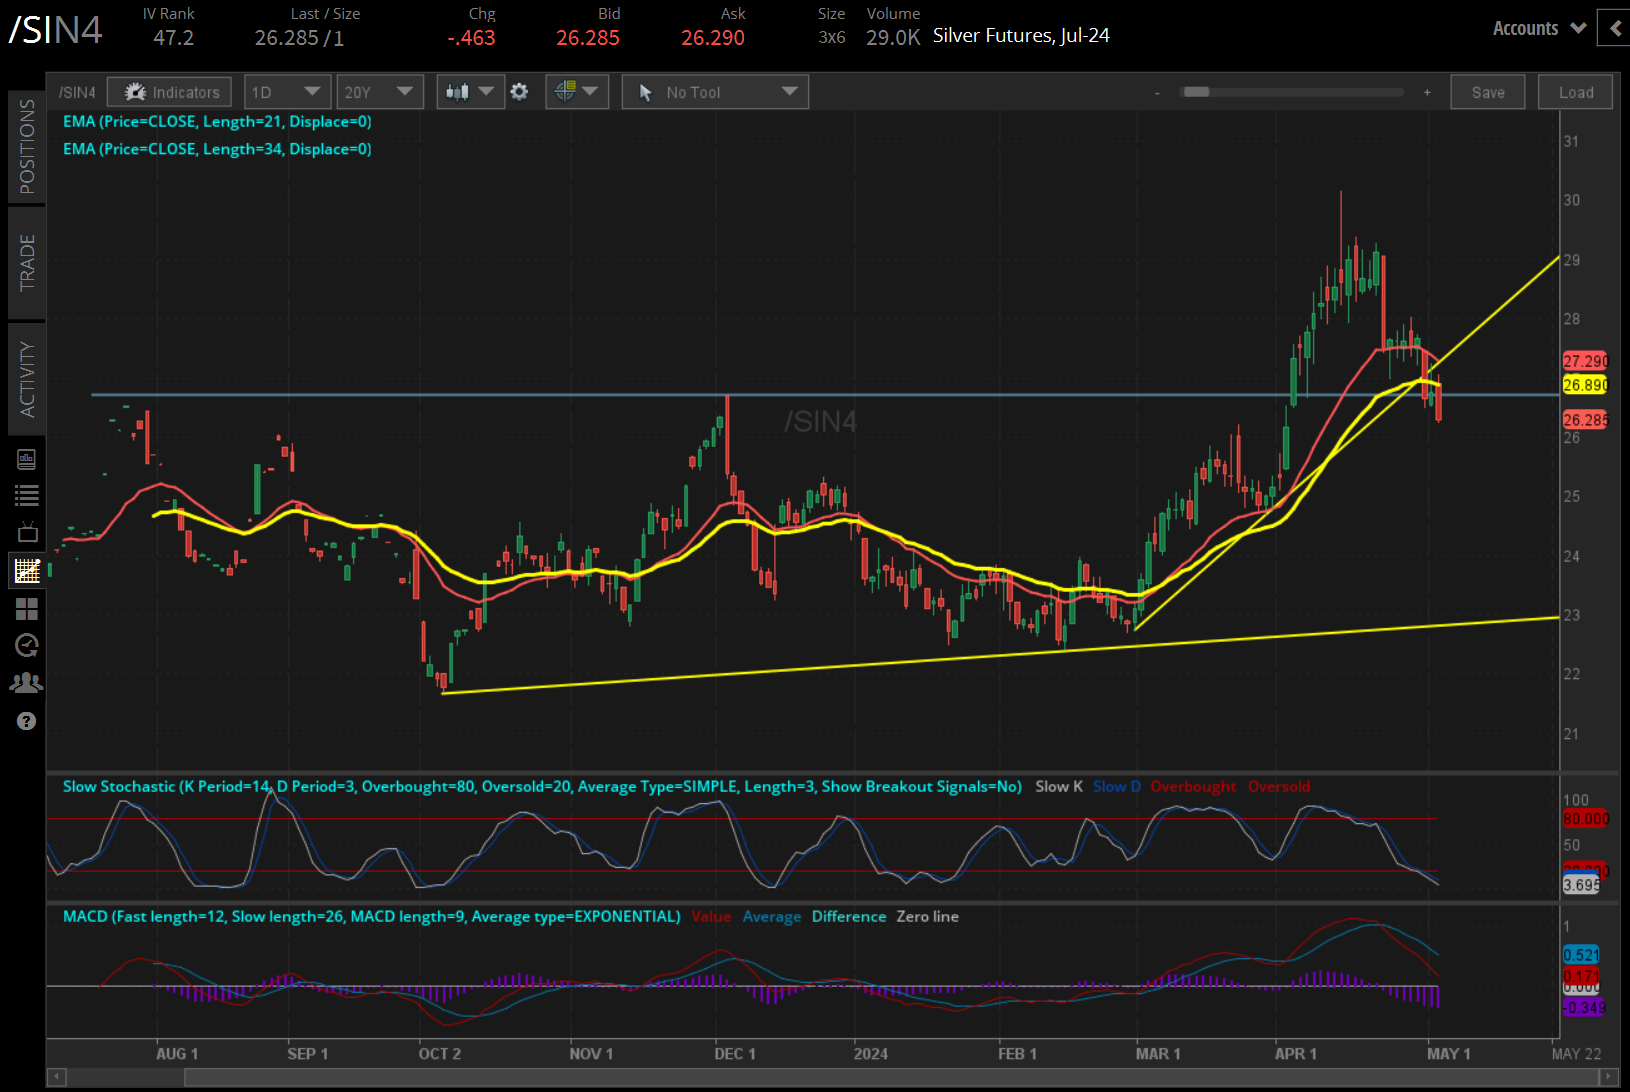Open the trade history clock icon
The image size is (1630, 1092).
point(27,645)
